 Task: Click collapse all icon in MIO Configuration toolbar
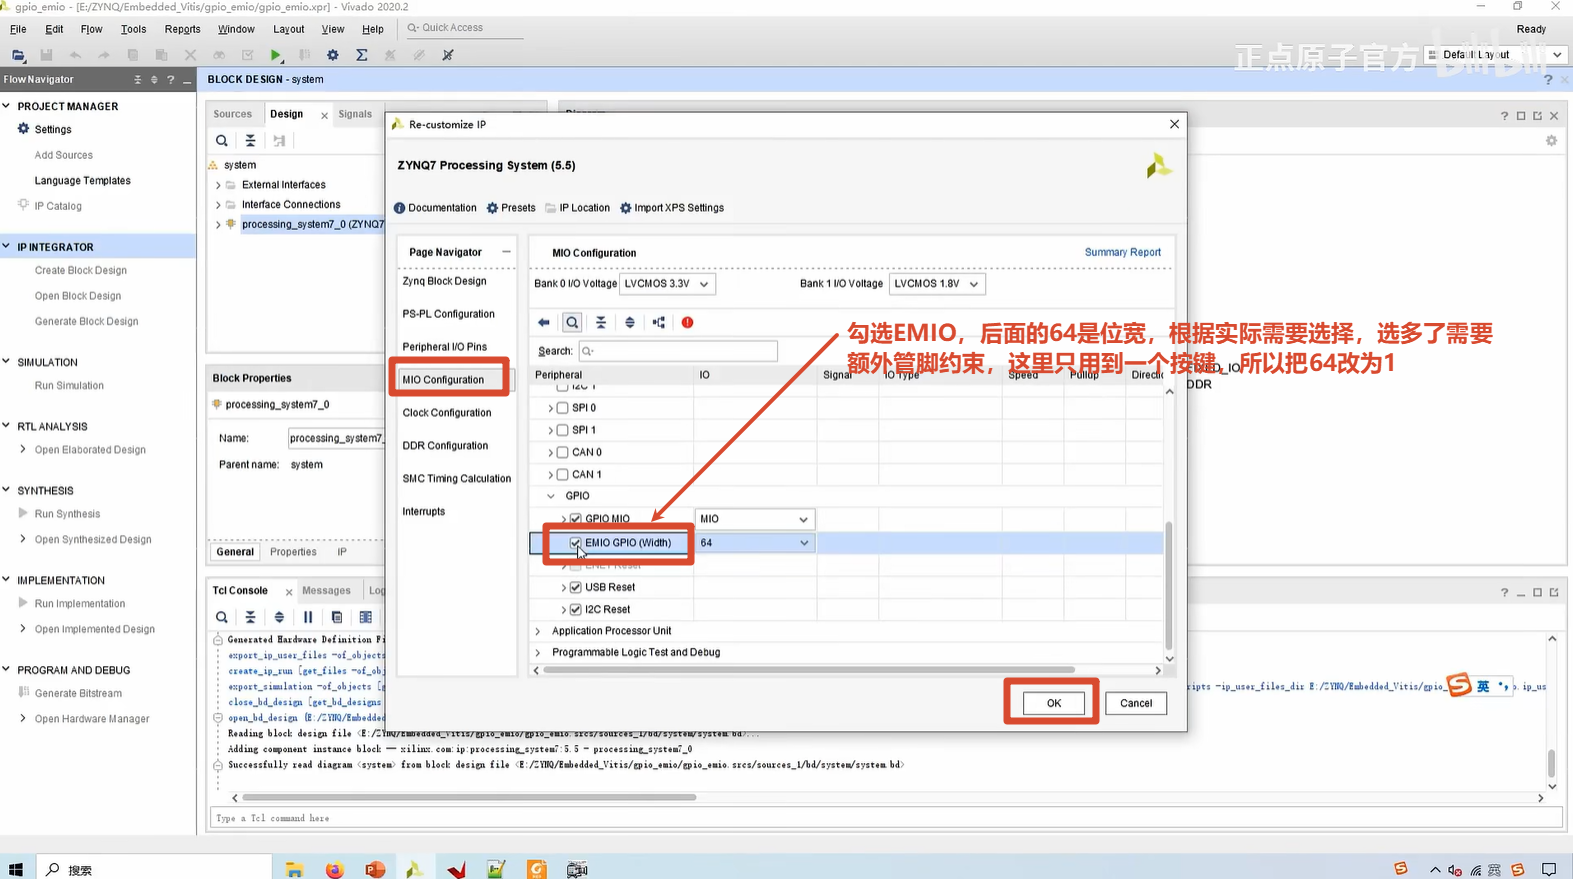tap(601, 323)
